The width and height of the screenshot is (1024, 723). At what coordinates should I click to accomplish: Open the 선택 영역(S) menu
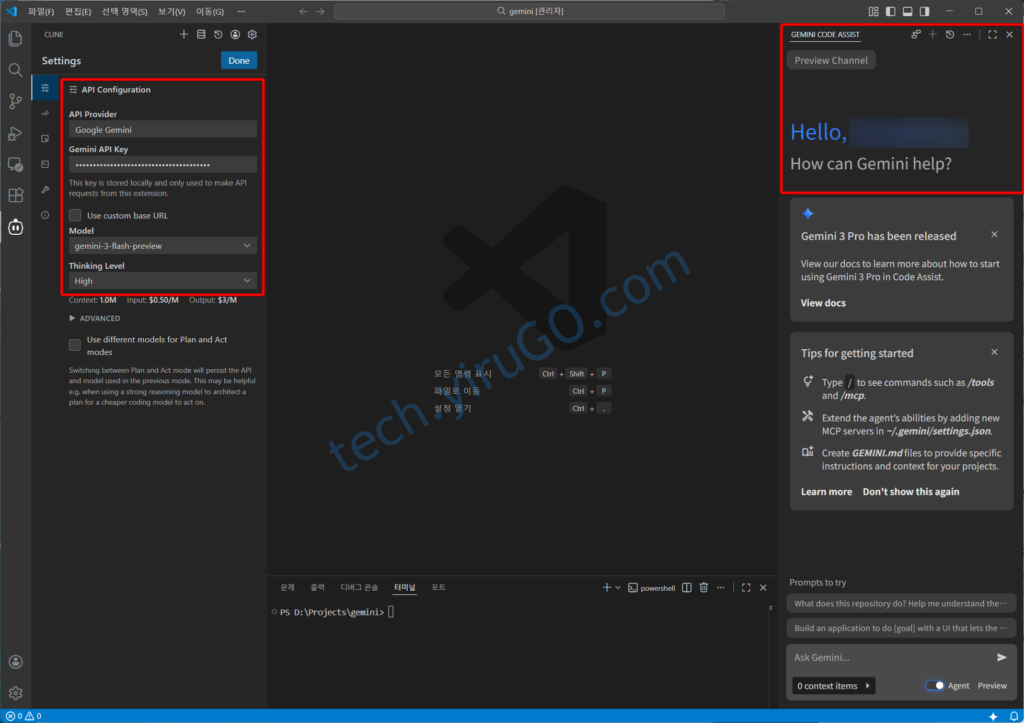tap(124, 11)
